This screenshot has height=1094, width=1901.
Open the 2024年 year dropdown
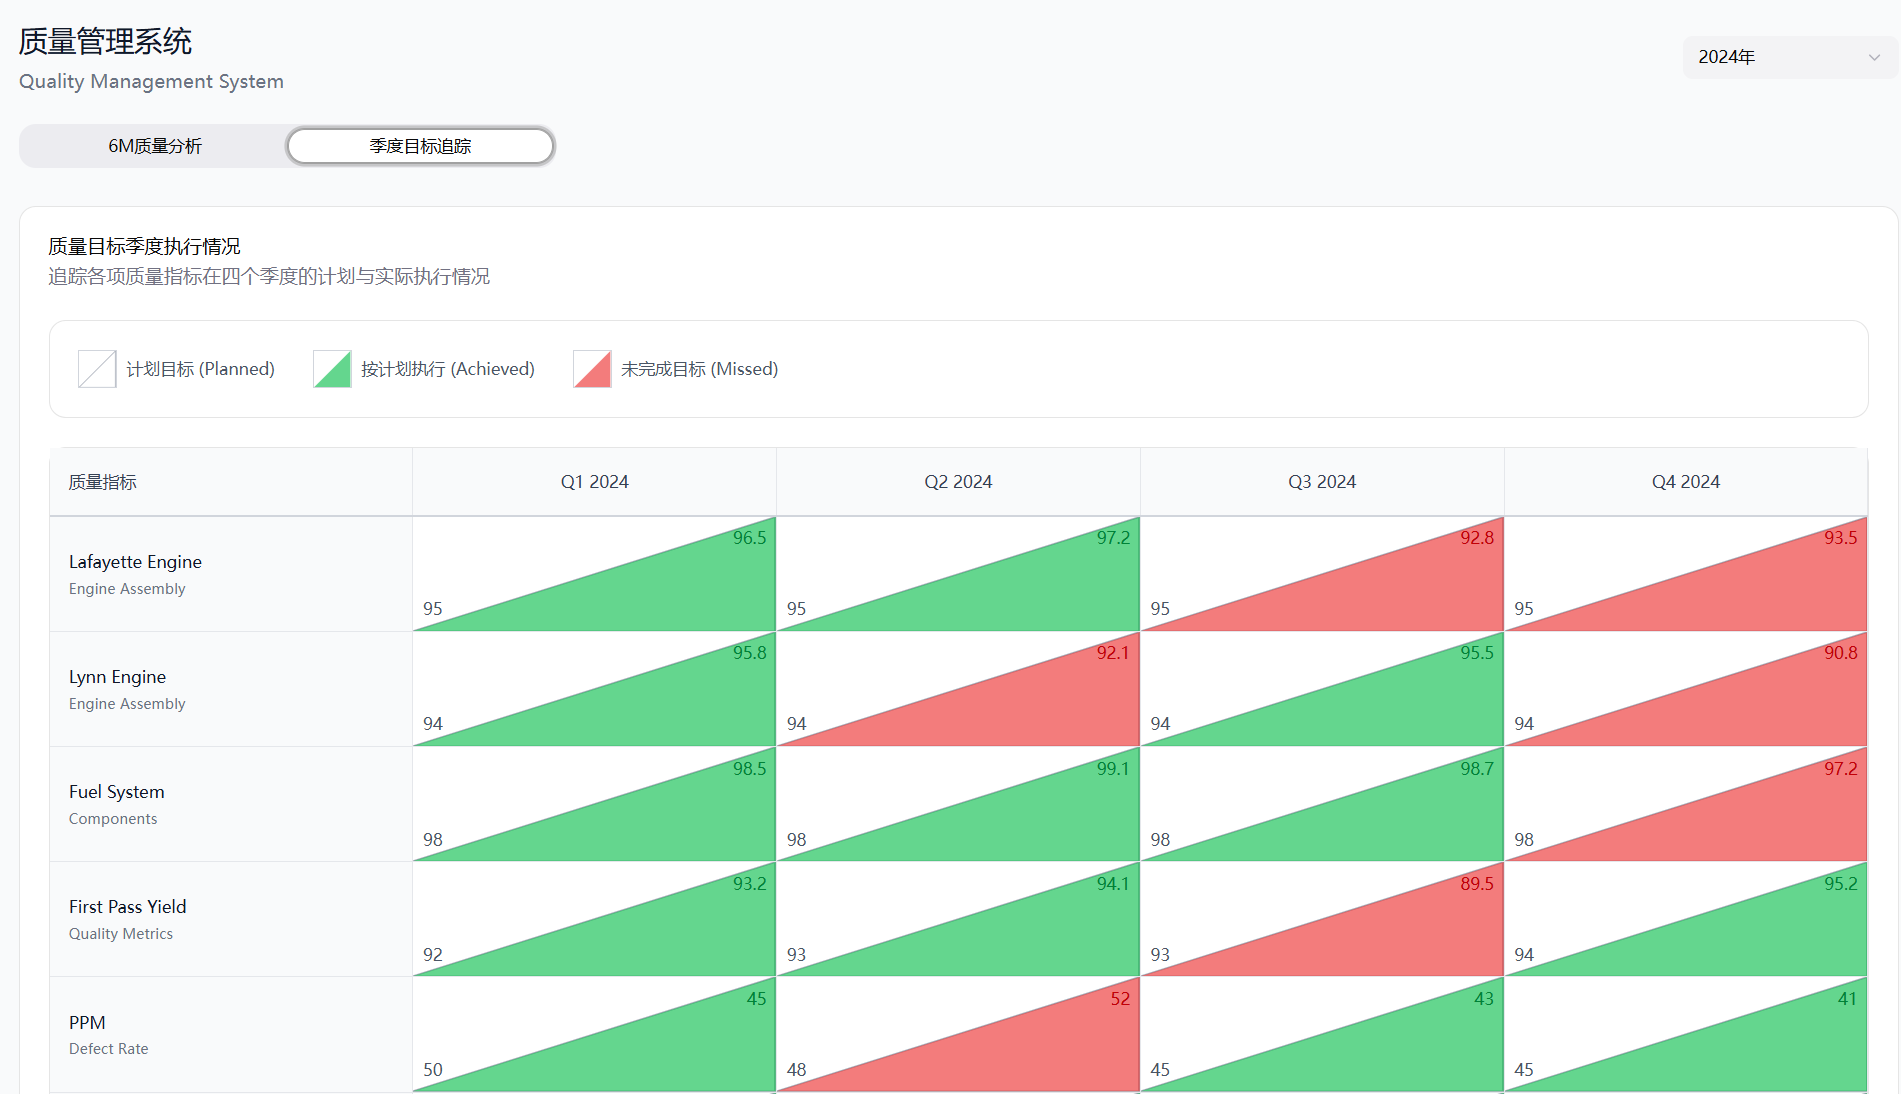pos(1788,57)
